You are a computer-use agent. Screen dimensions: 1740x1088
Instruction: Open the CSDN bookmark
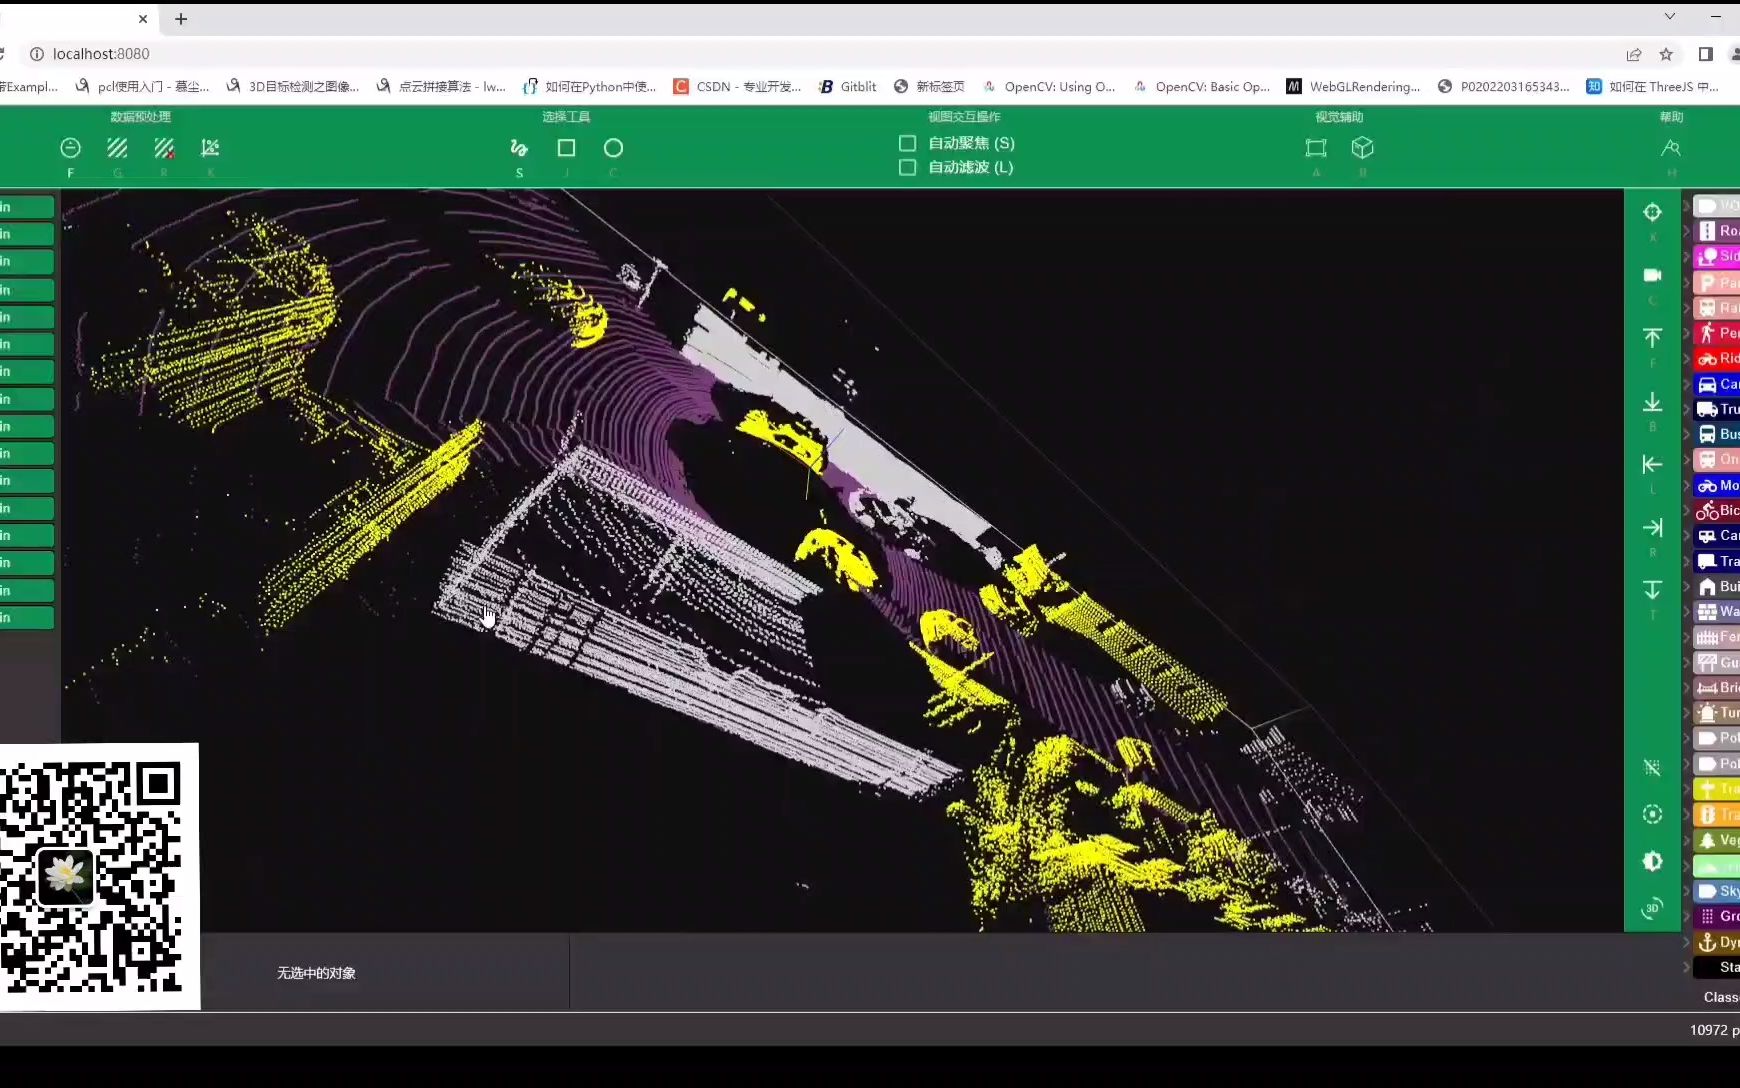point(737,87)
